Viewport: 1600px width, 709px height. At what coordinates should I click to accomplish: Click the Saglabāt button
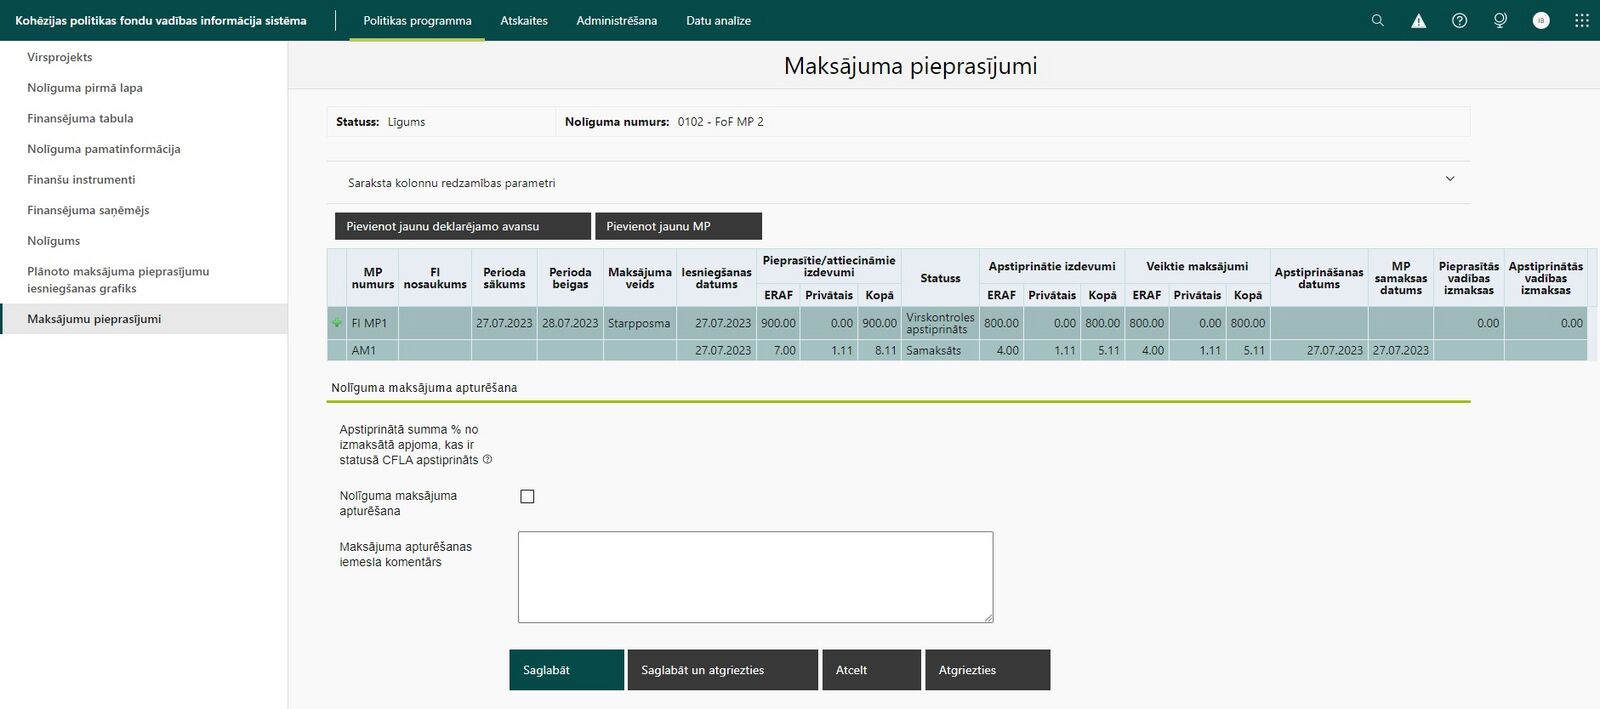566,670
